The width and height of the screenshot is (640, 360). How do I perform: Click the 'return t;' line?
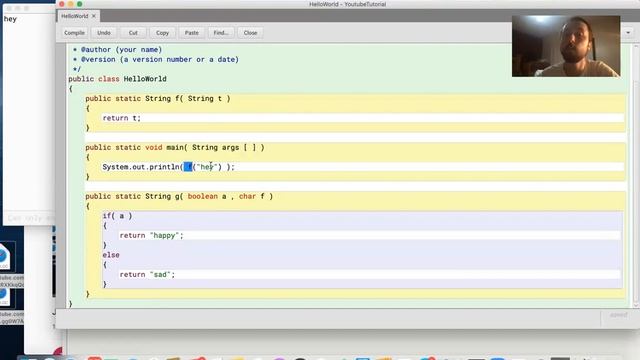[x=122, y=118]
